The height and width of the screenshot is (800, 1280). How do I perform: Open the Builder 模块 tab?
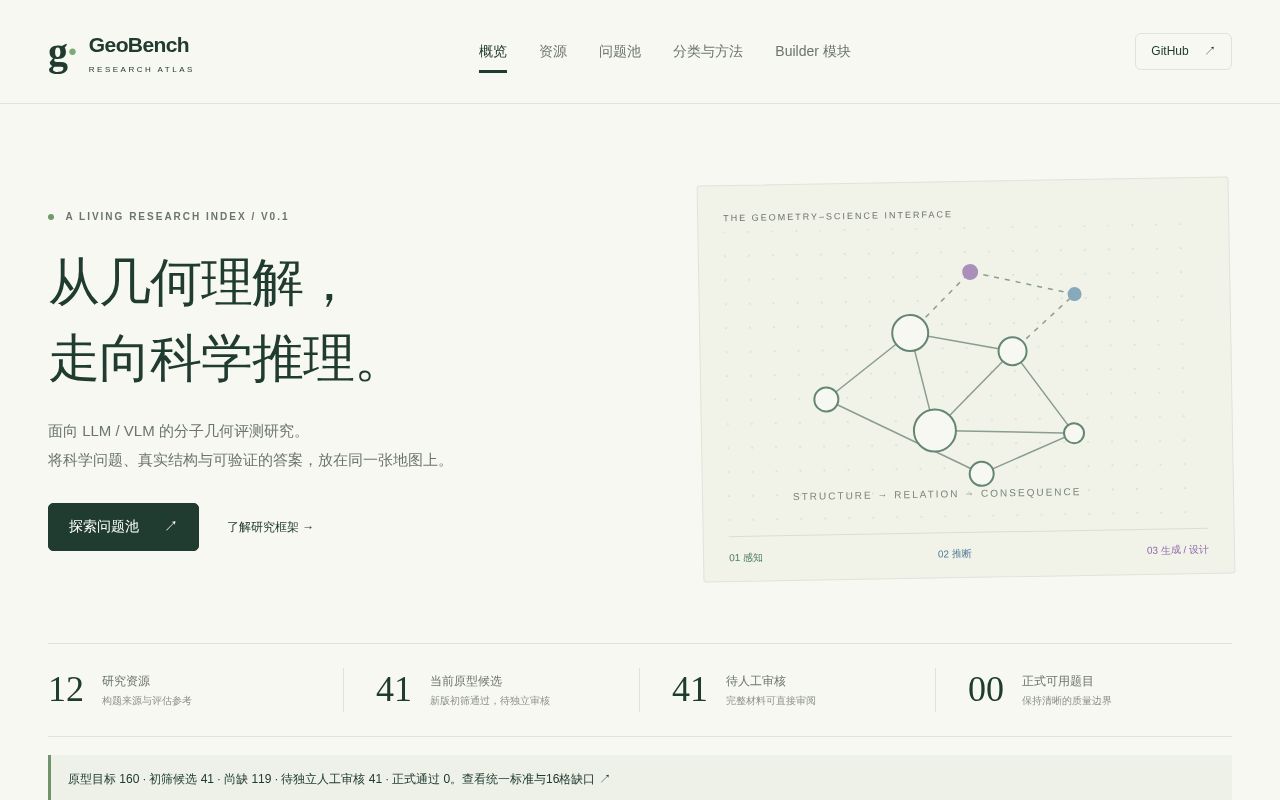tap(813, 52)
